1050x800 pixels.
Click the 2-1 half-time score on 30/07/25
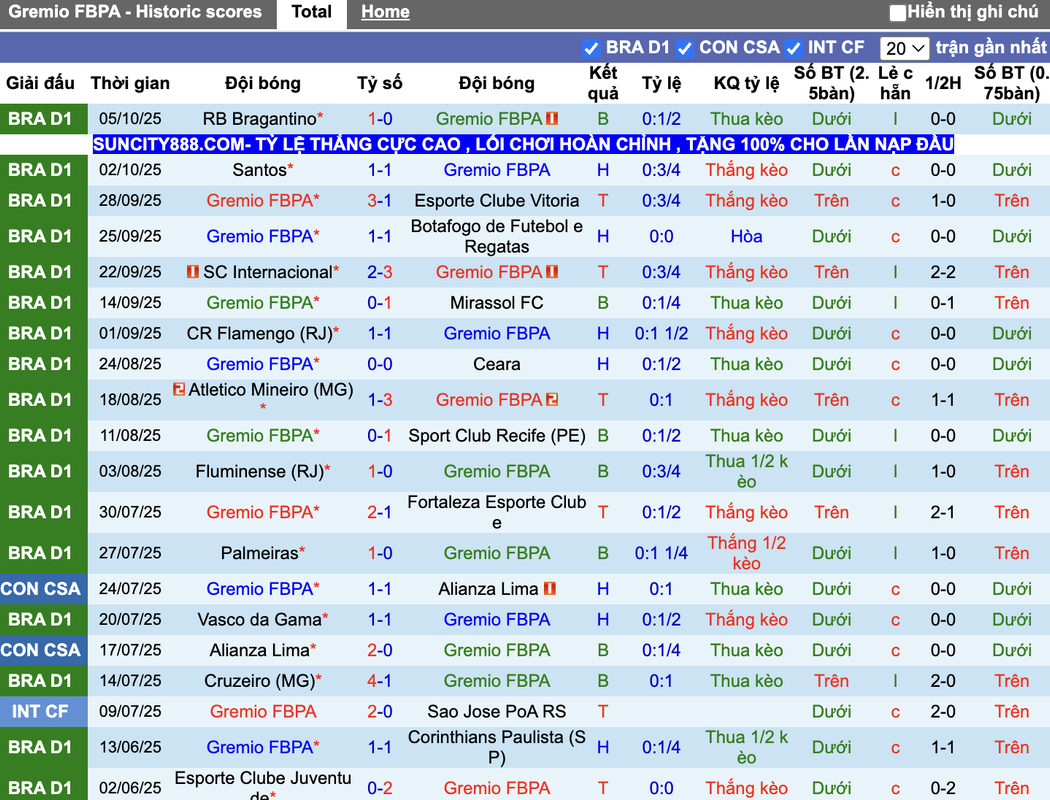(x=943, y=512)
